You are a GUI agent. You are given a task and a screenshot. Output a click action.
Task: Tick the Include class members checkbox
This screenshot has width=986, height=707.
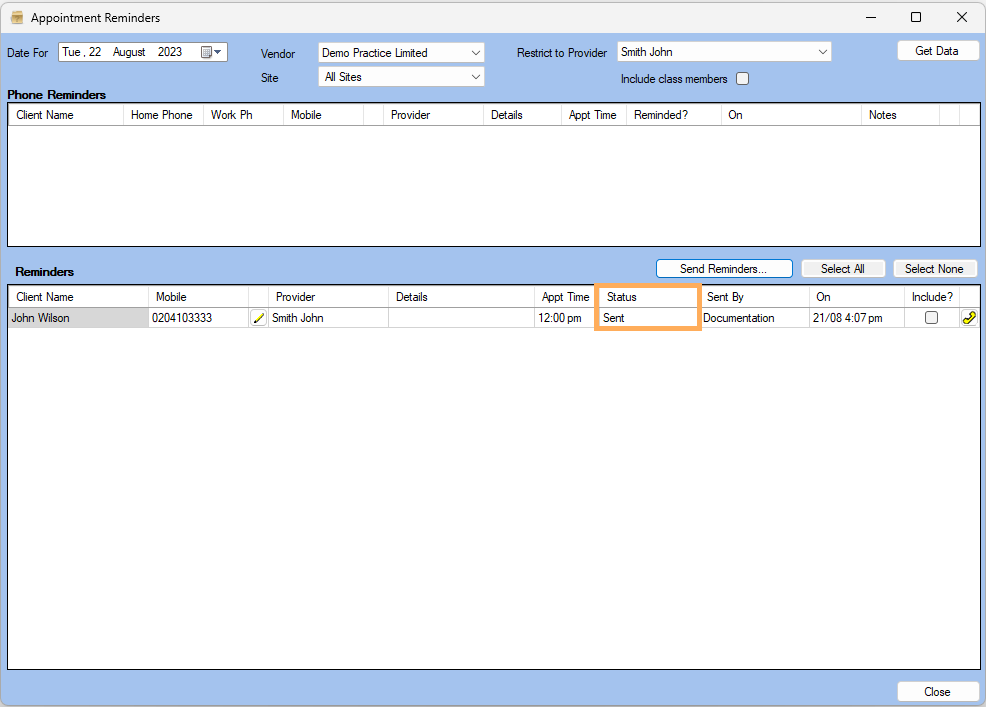pyautogui.click(x=743, y=79)
